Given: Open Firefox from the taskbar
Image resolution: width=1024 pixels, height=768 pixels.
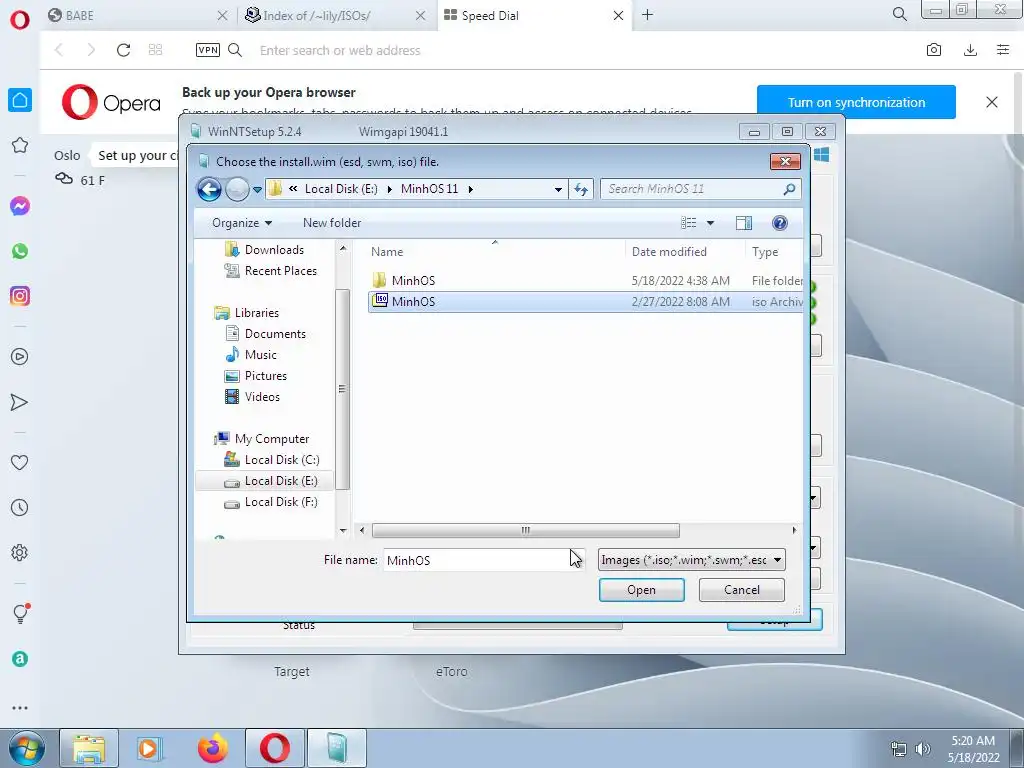Looking at the screenshot, I should [213, 748].
